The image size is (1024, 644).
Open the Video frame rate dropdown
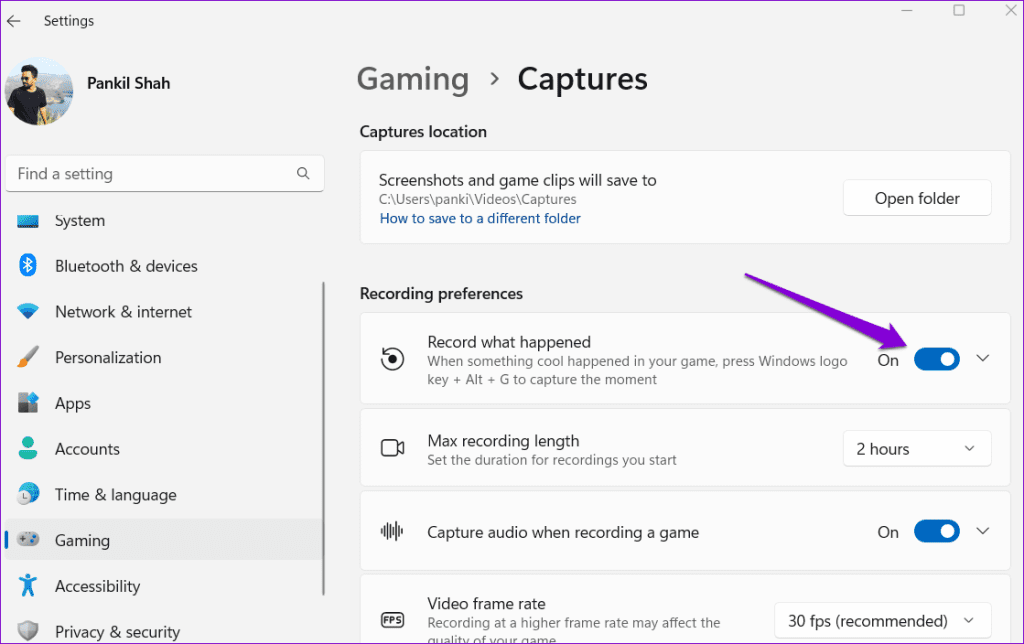(882, 621)
